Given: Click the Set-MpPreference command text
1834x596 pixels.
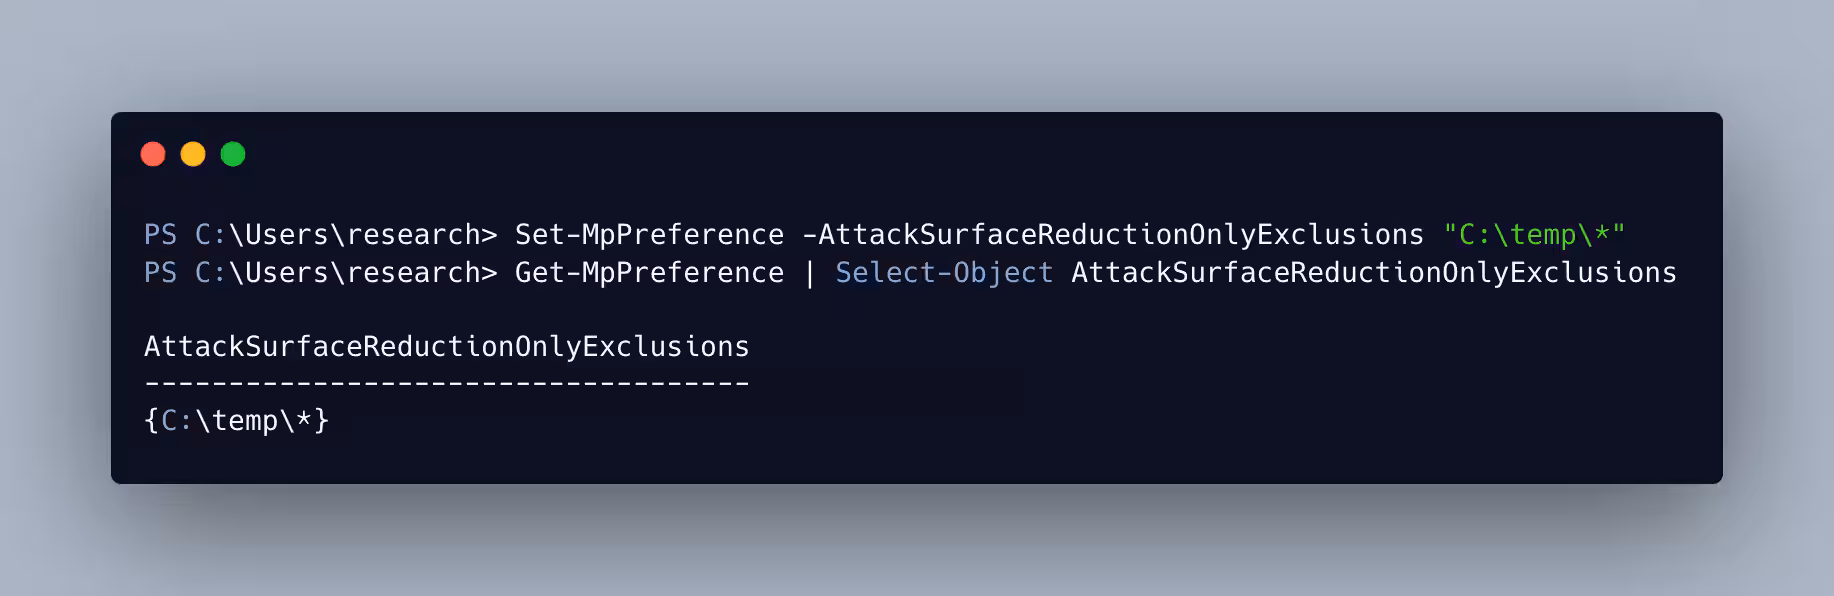Looking at the screenshot, I should click(649, 235).
